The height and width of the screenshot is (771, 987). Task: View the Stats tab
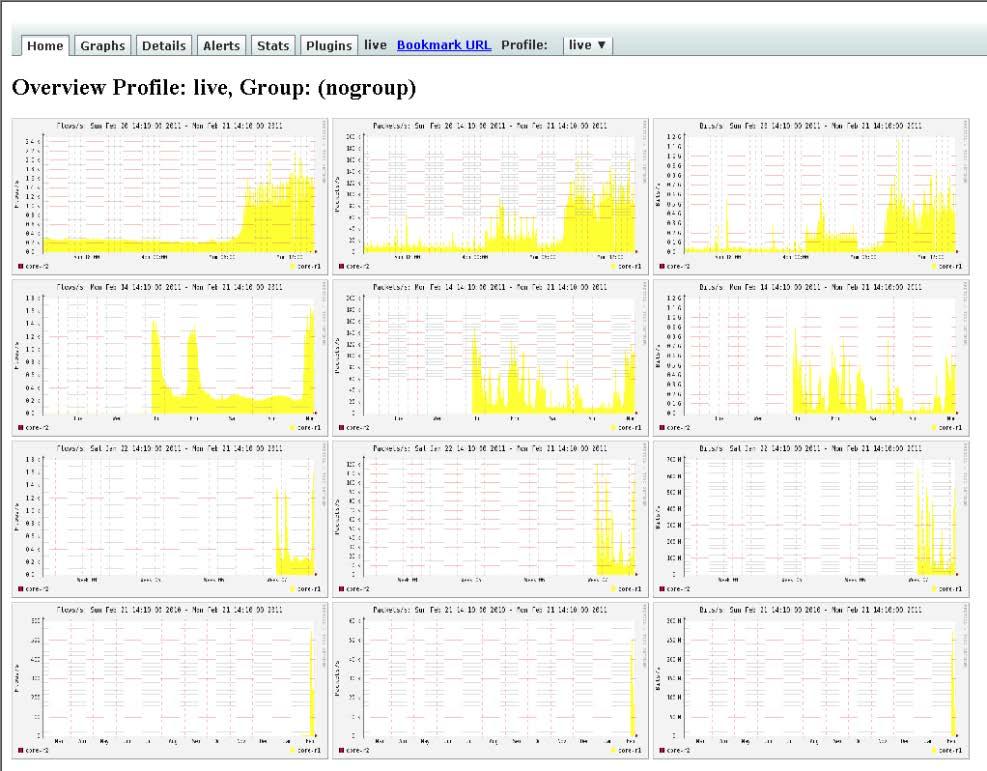[x=273, y=45]
